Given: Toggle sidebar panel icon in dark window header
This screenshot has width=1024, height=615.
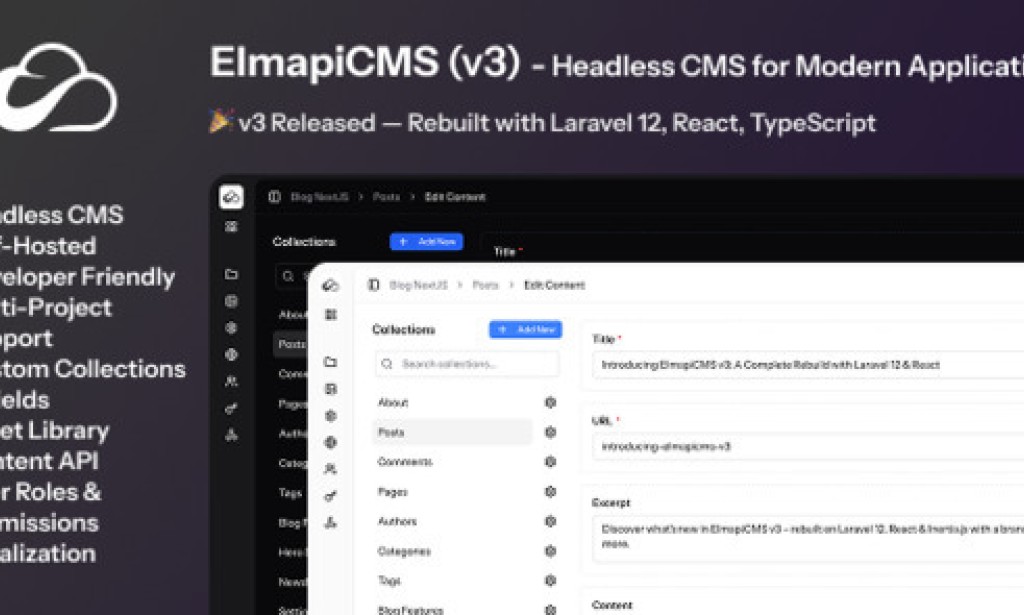Looking at the screenshot, I should (274, 197).
